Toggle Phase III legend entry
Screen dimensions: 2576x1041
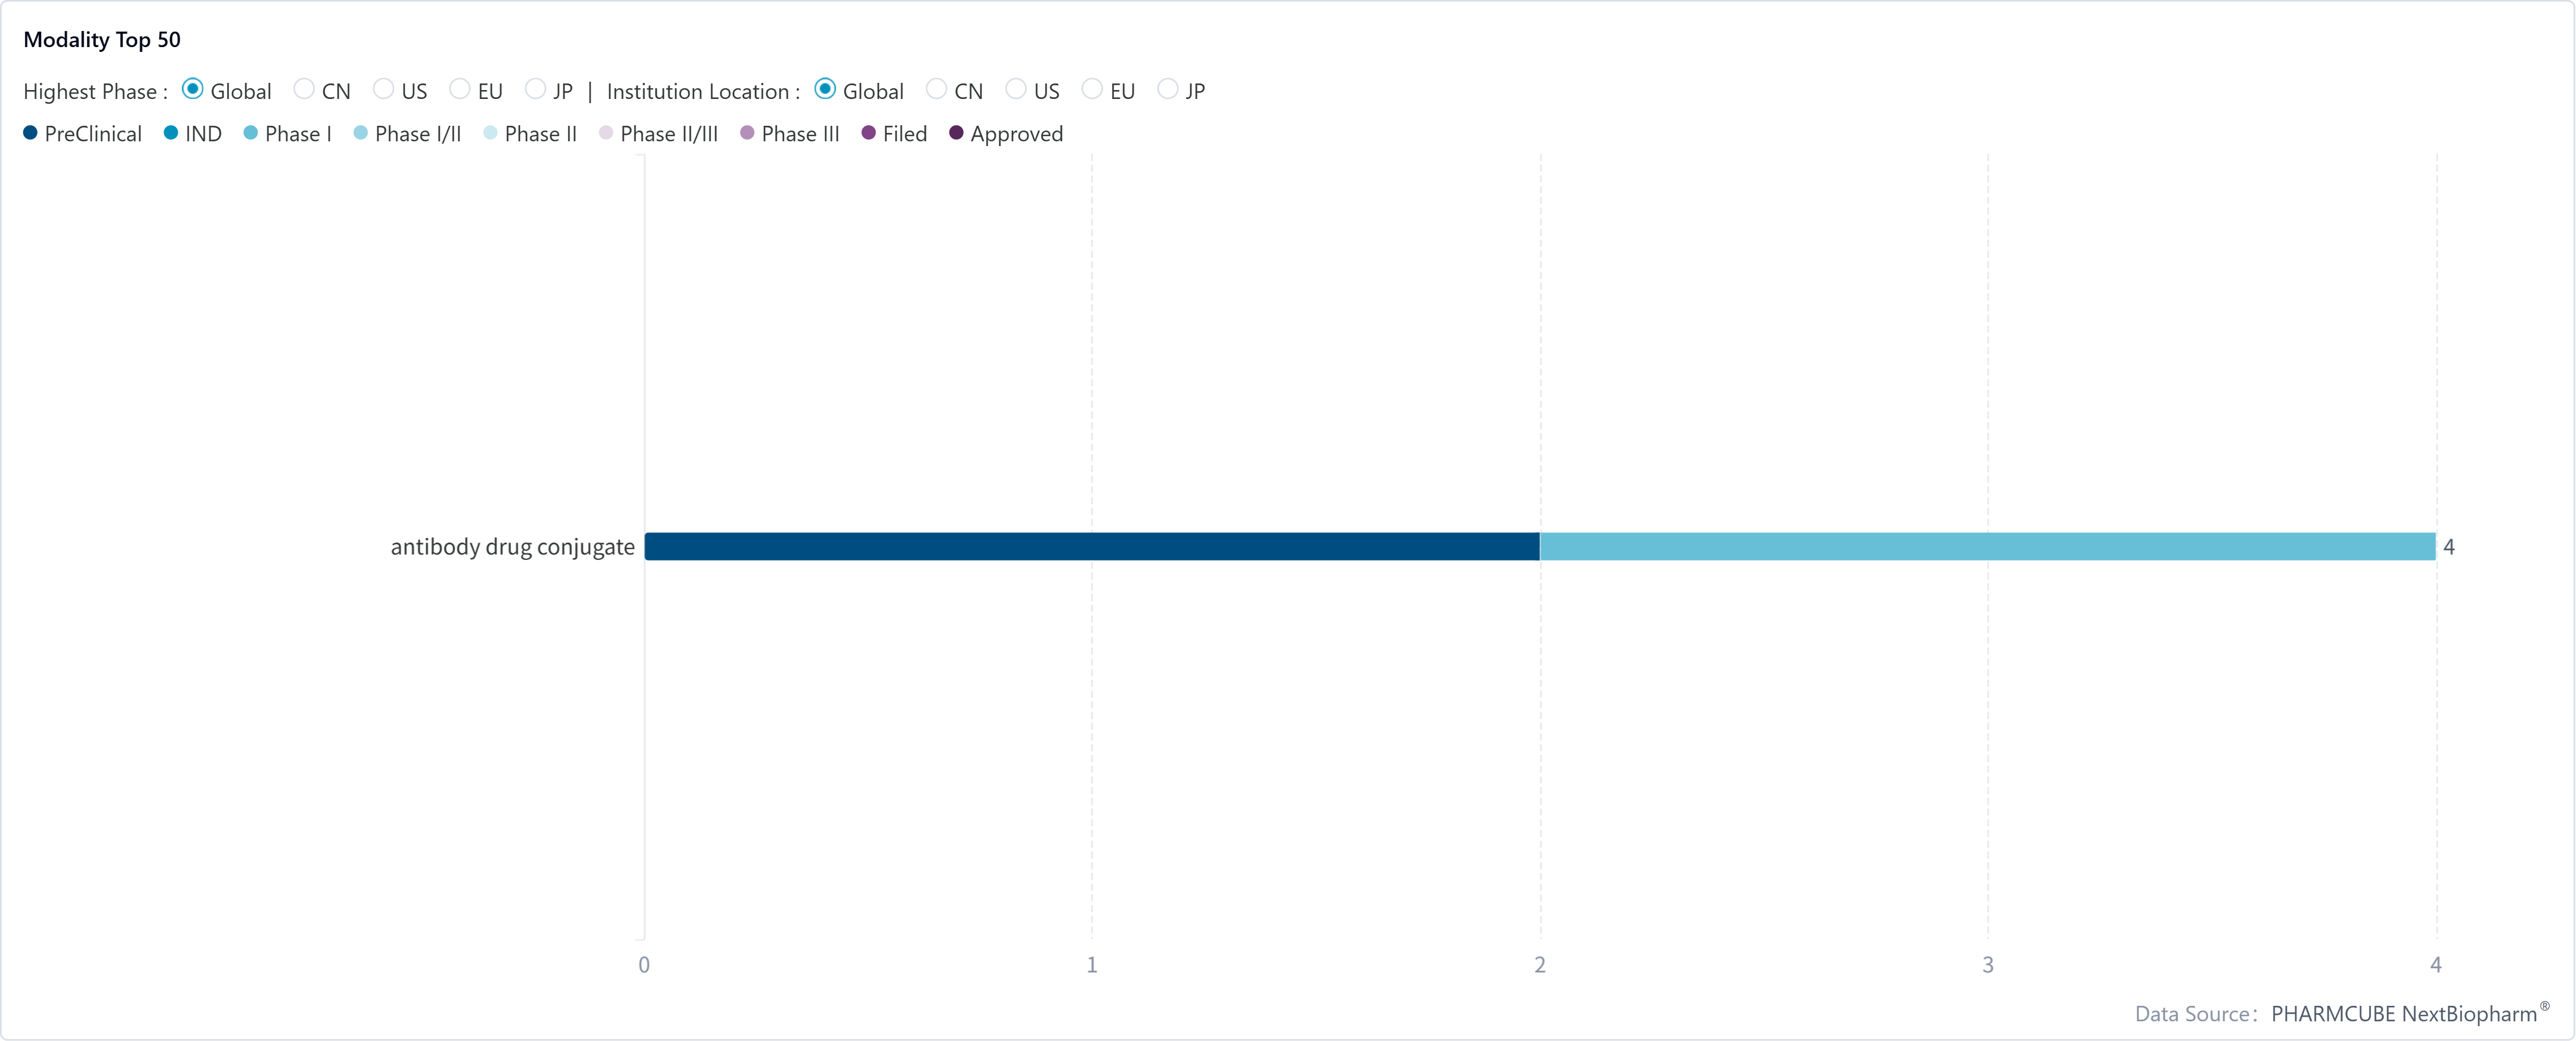(x=790, y=134)
